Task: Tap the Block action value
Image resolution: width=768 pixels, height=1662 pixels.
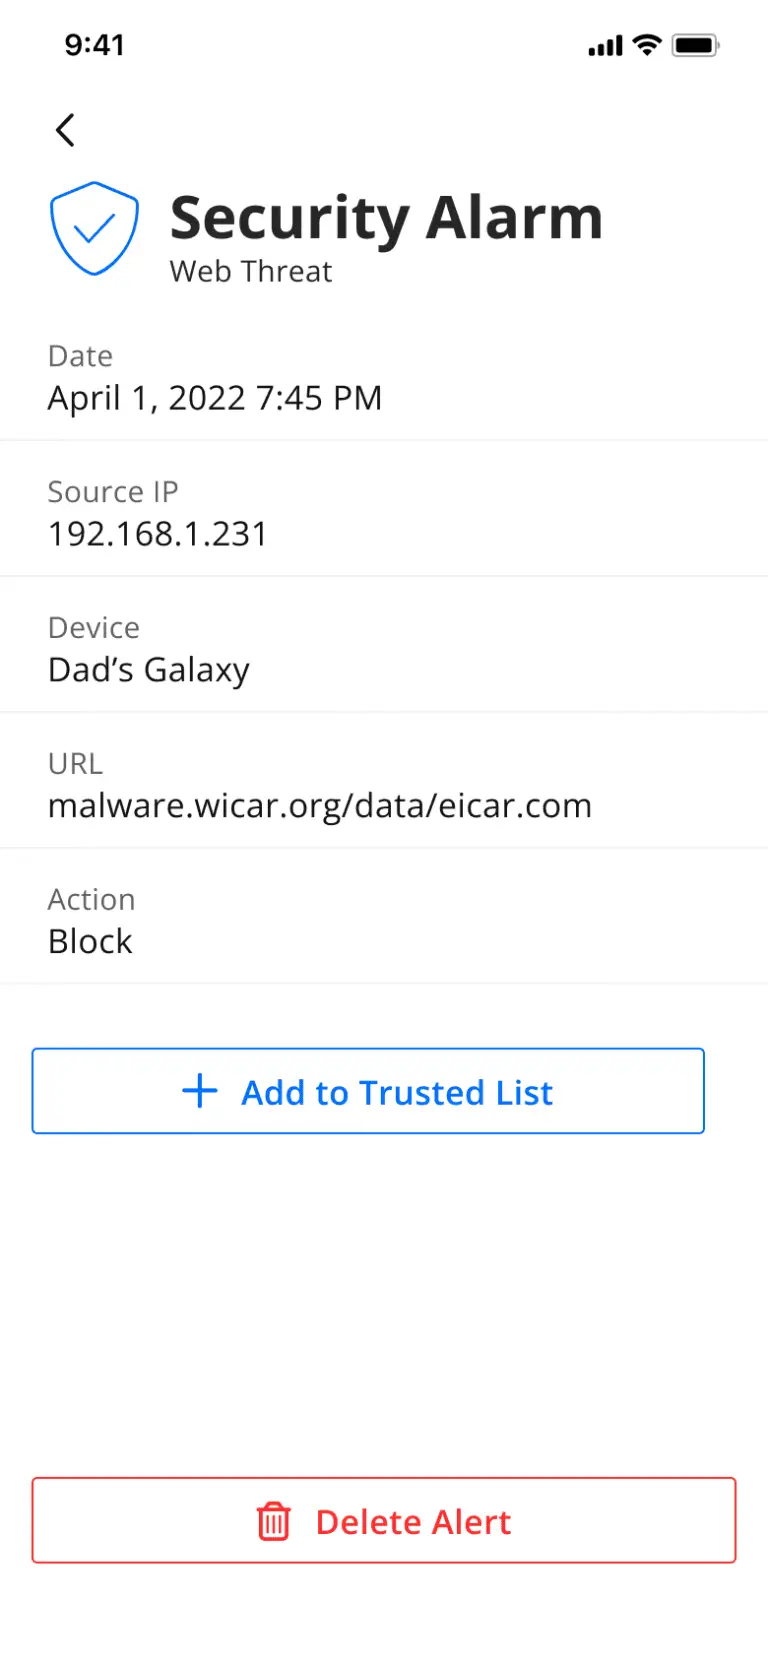Action: coord(90,942)
